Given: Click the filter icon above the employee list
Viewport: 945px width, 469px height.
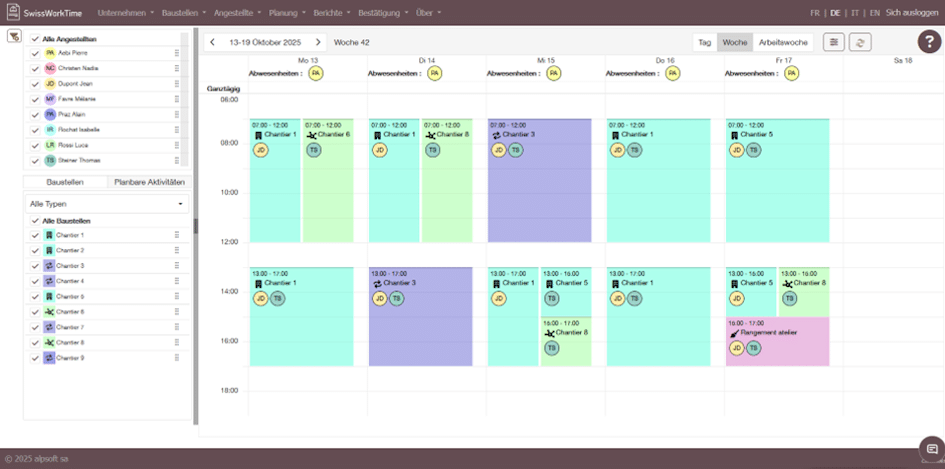Looking at the screenshot, I should click(x=14, y=36).
